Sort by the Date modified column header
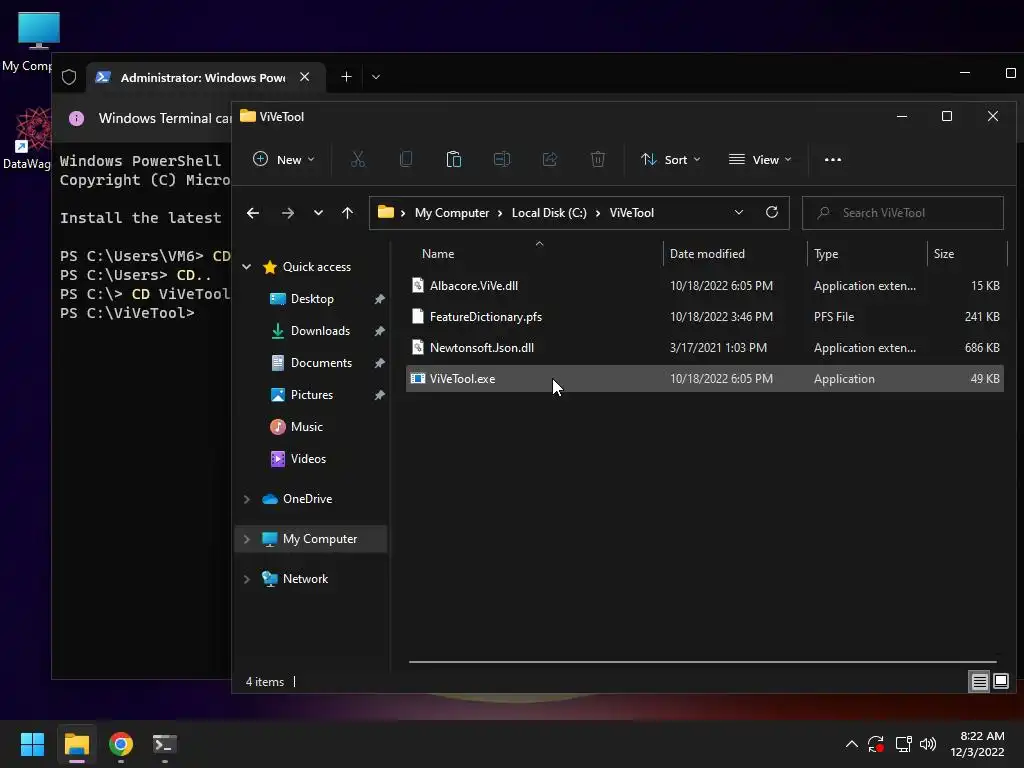The width and height of the screenshot is (1024, 768). tap(735, 254)
